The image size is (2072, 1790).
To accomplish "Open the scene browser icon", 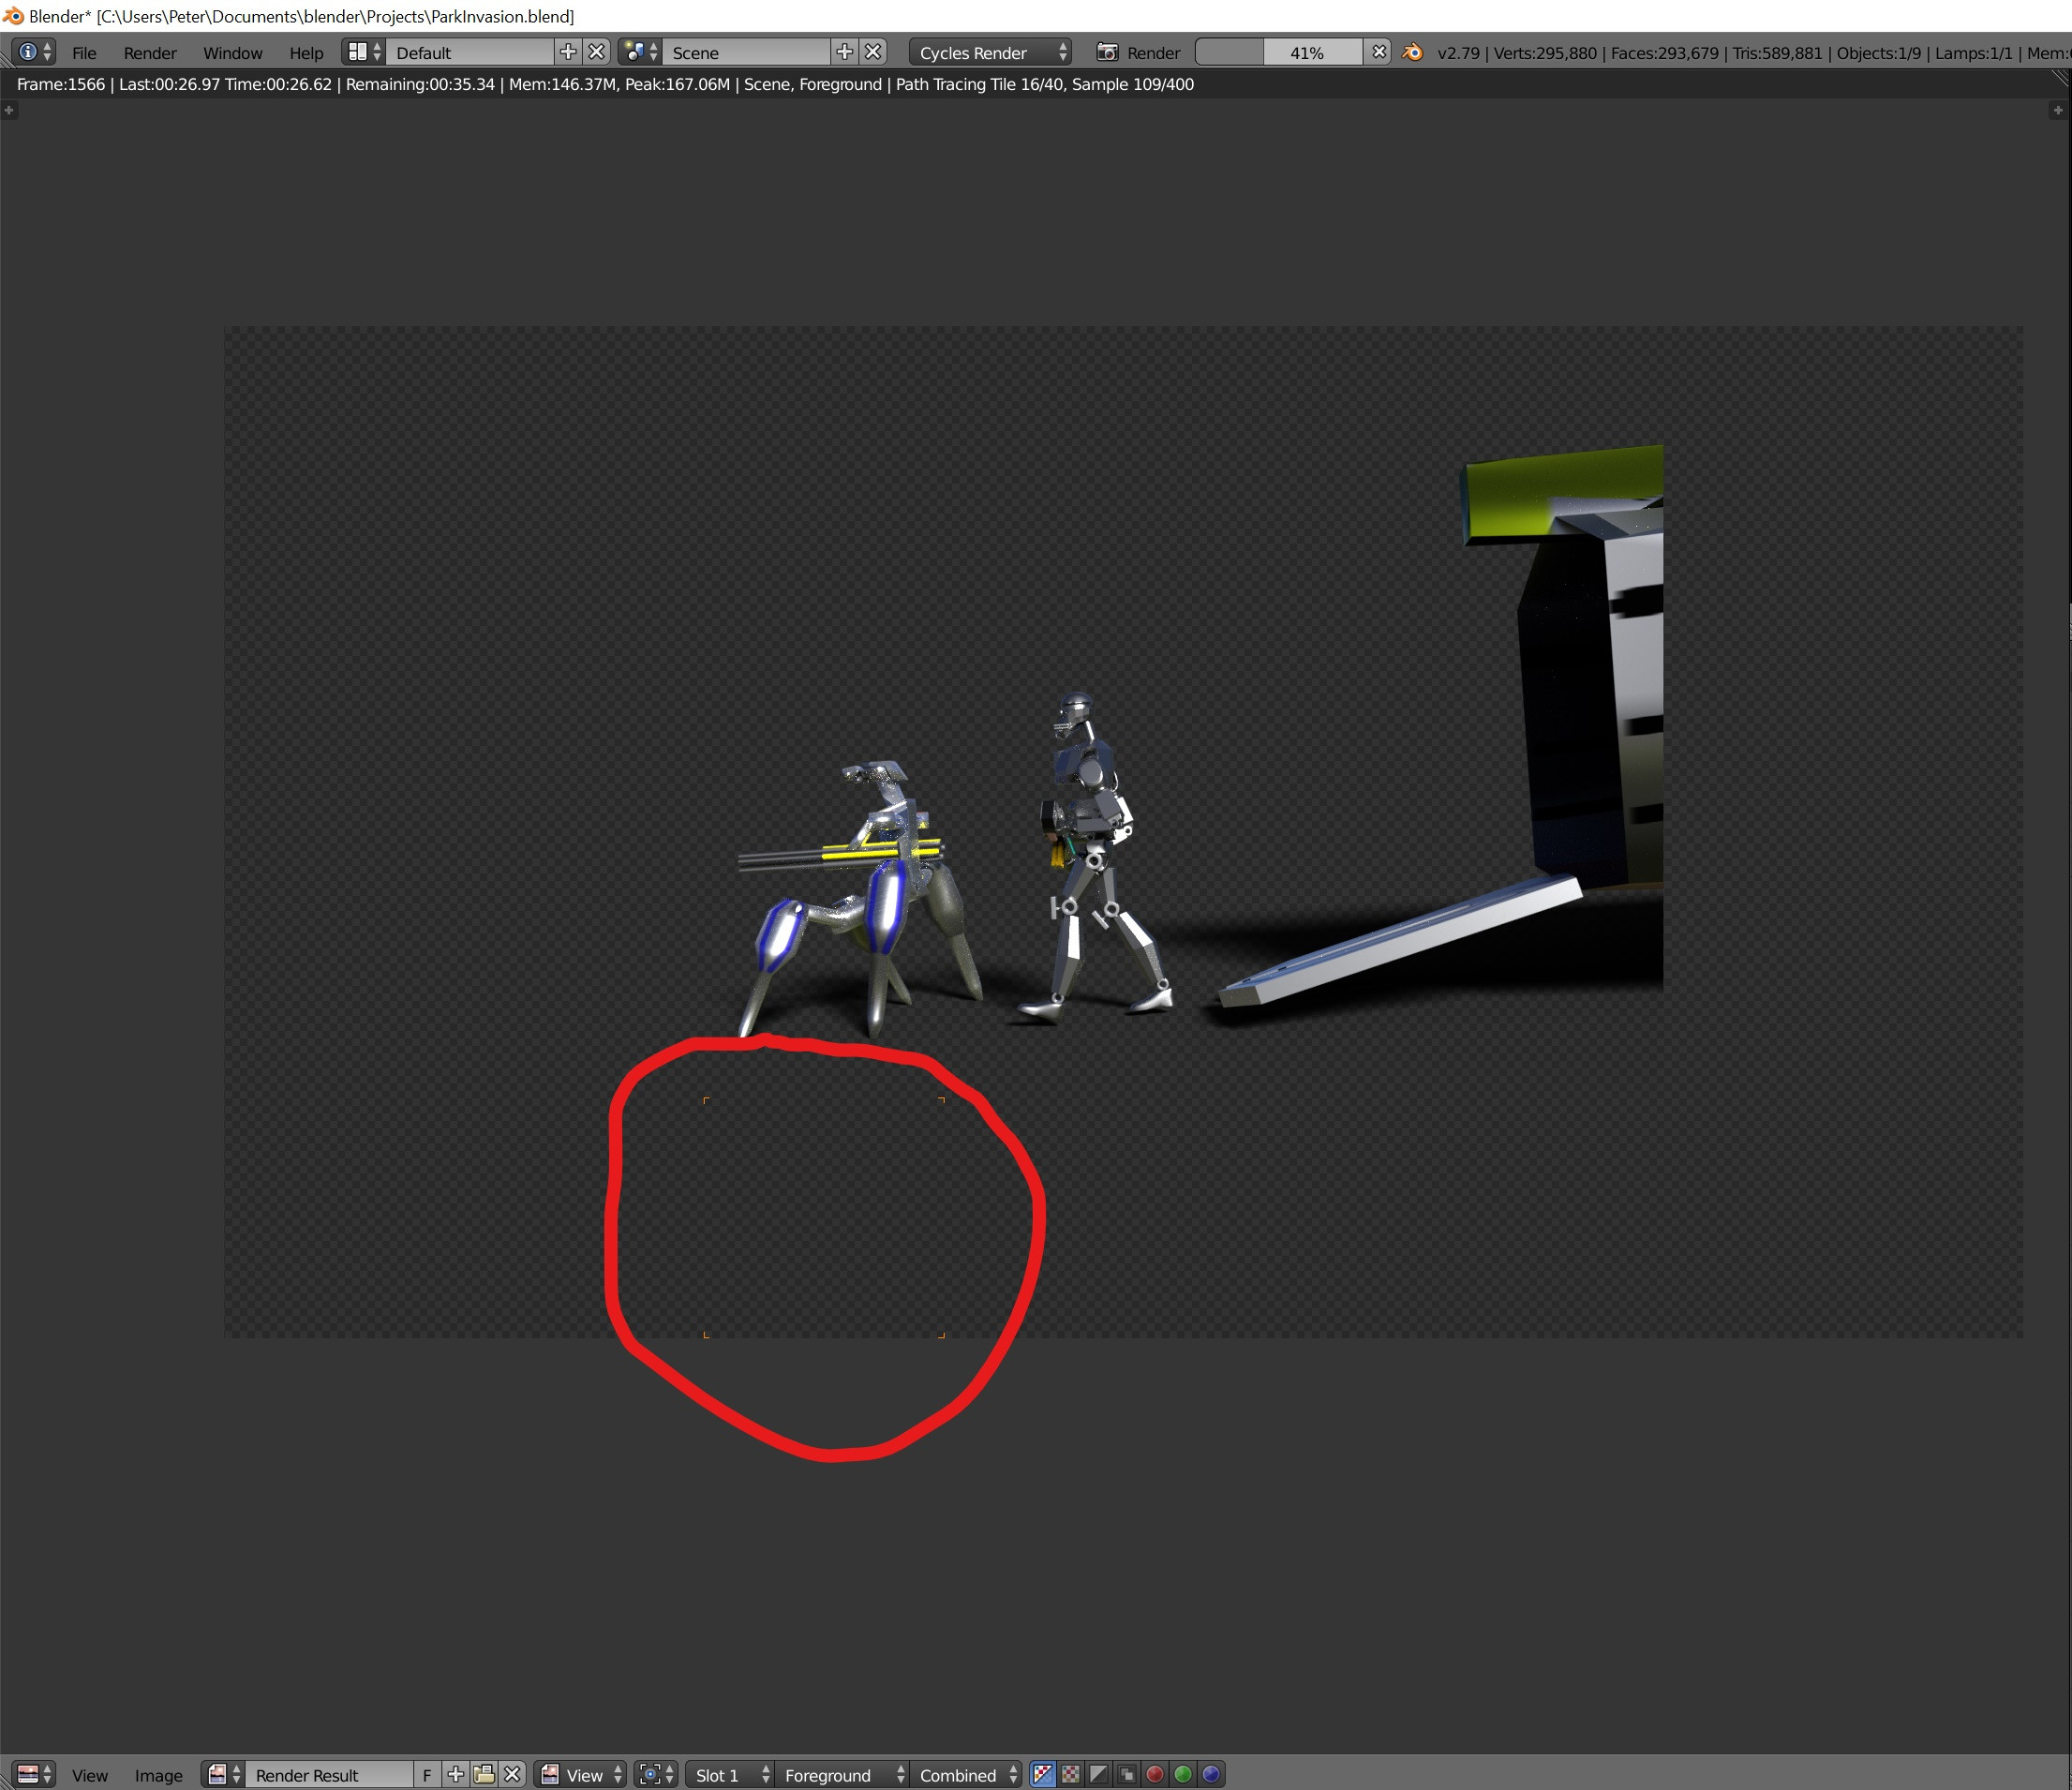I will point(640,52).
